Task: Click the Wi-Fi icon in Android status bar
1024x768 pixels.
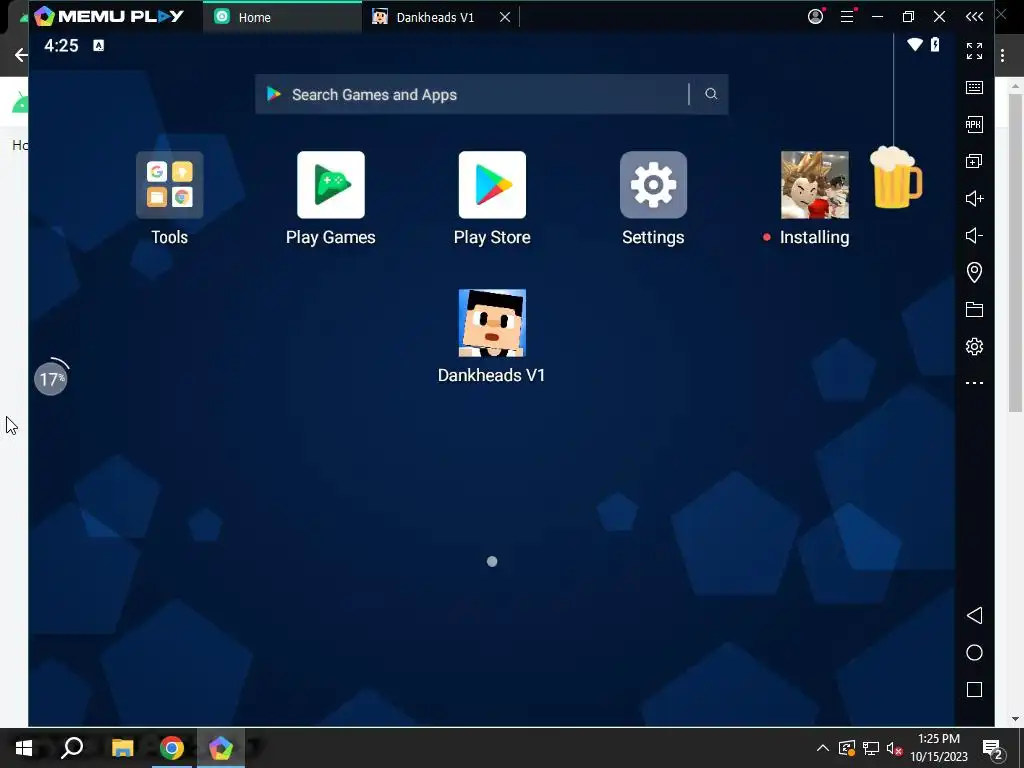Action: click(914, 44)
